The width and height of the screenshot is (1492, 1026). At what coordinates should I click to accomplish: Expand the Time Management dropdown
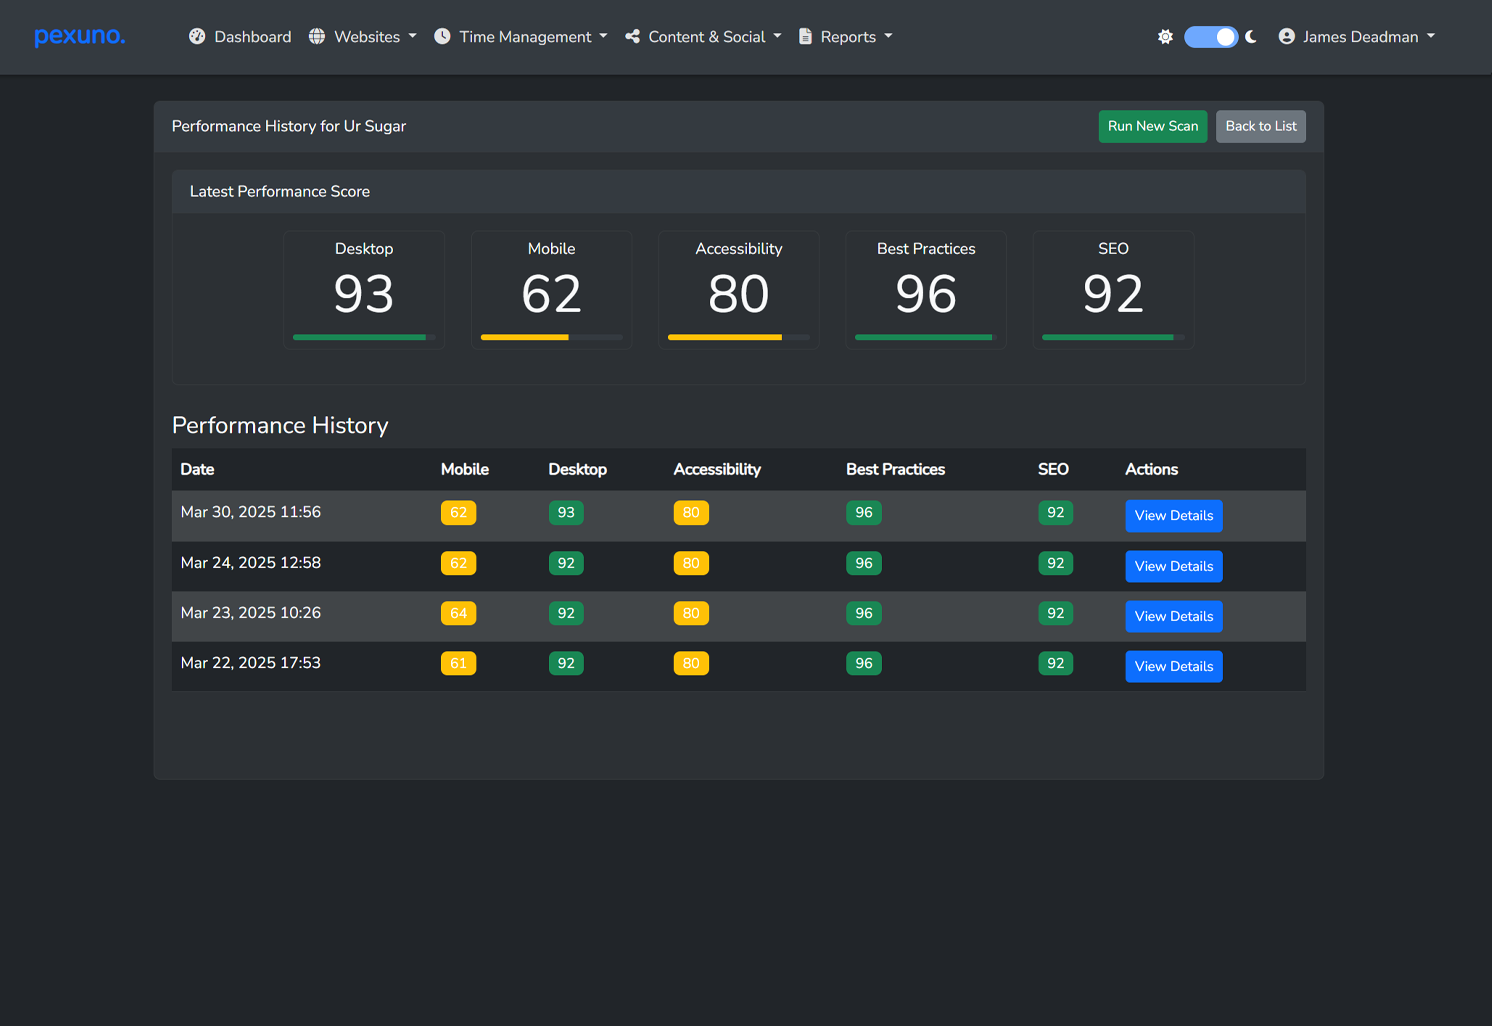pyautogui.click(x=521, y=37)
